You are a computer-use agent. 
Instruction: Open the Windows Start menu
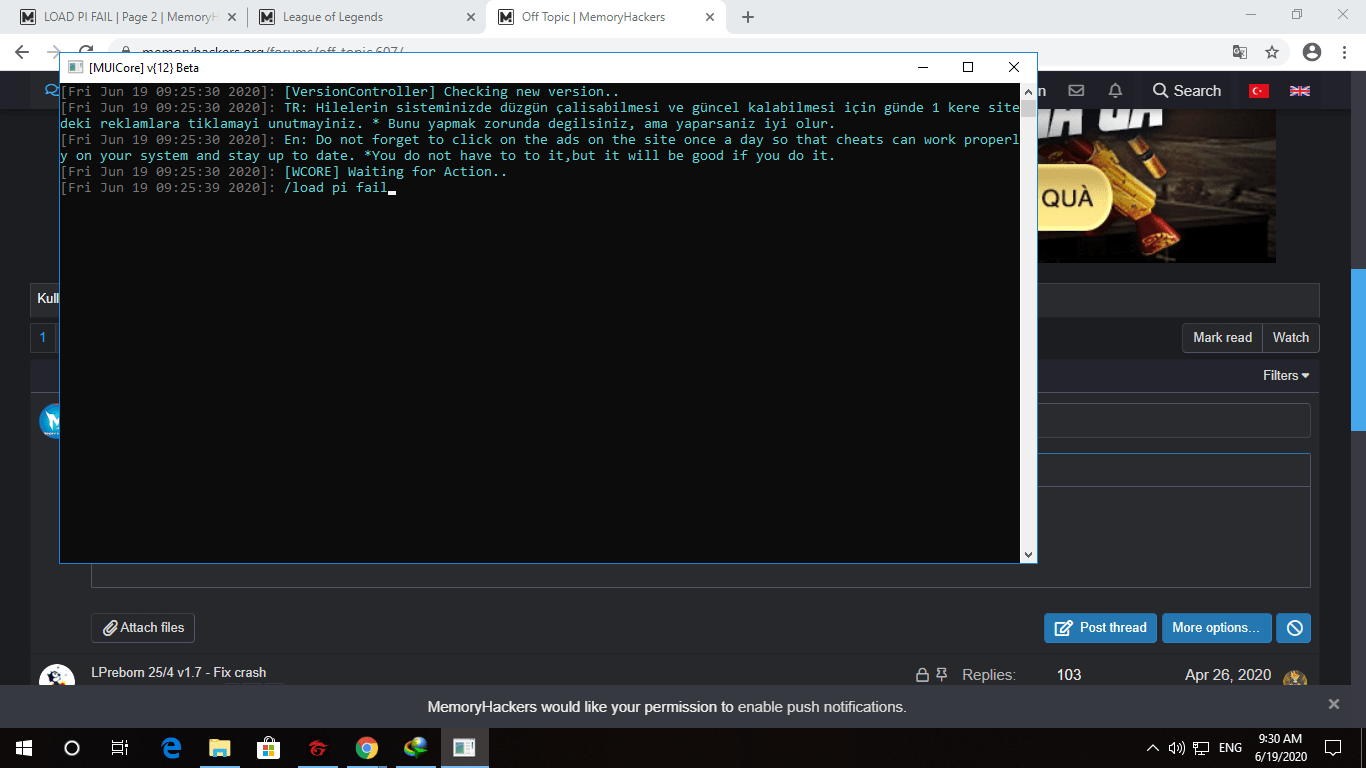pyautogui.click(x=24, y=747)
